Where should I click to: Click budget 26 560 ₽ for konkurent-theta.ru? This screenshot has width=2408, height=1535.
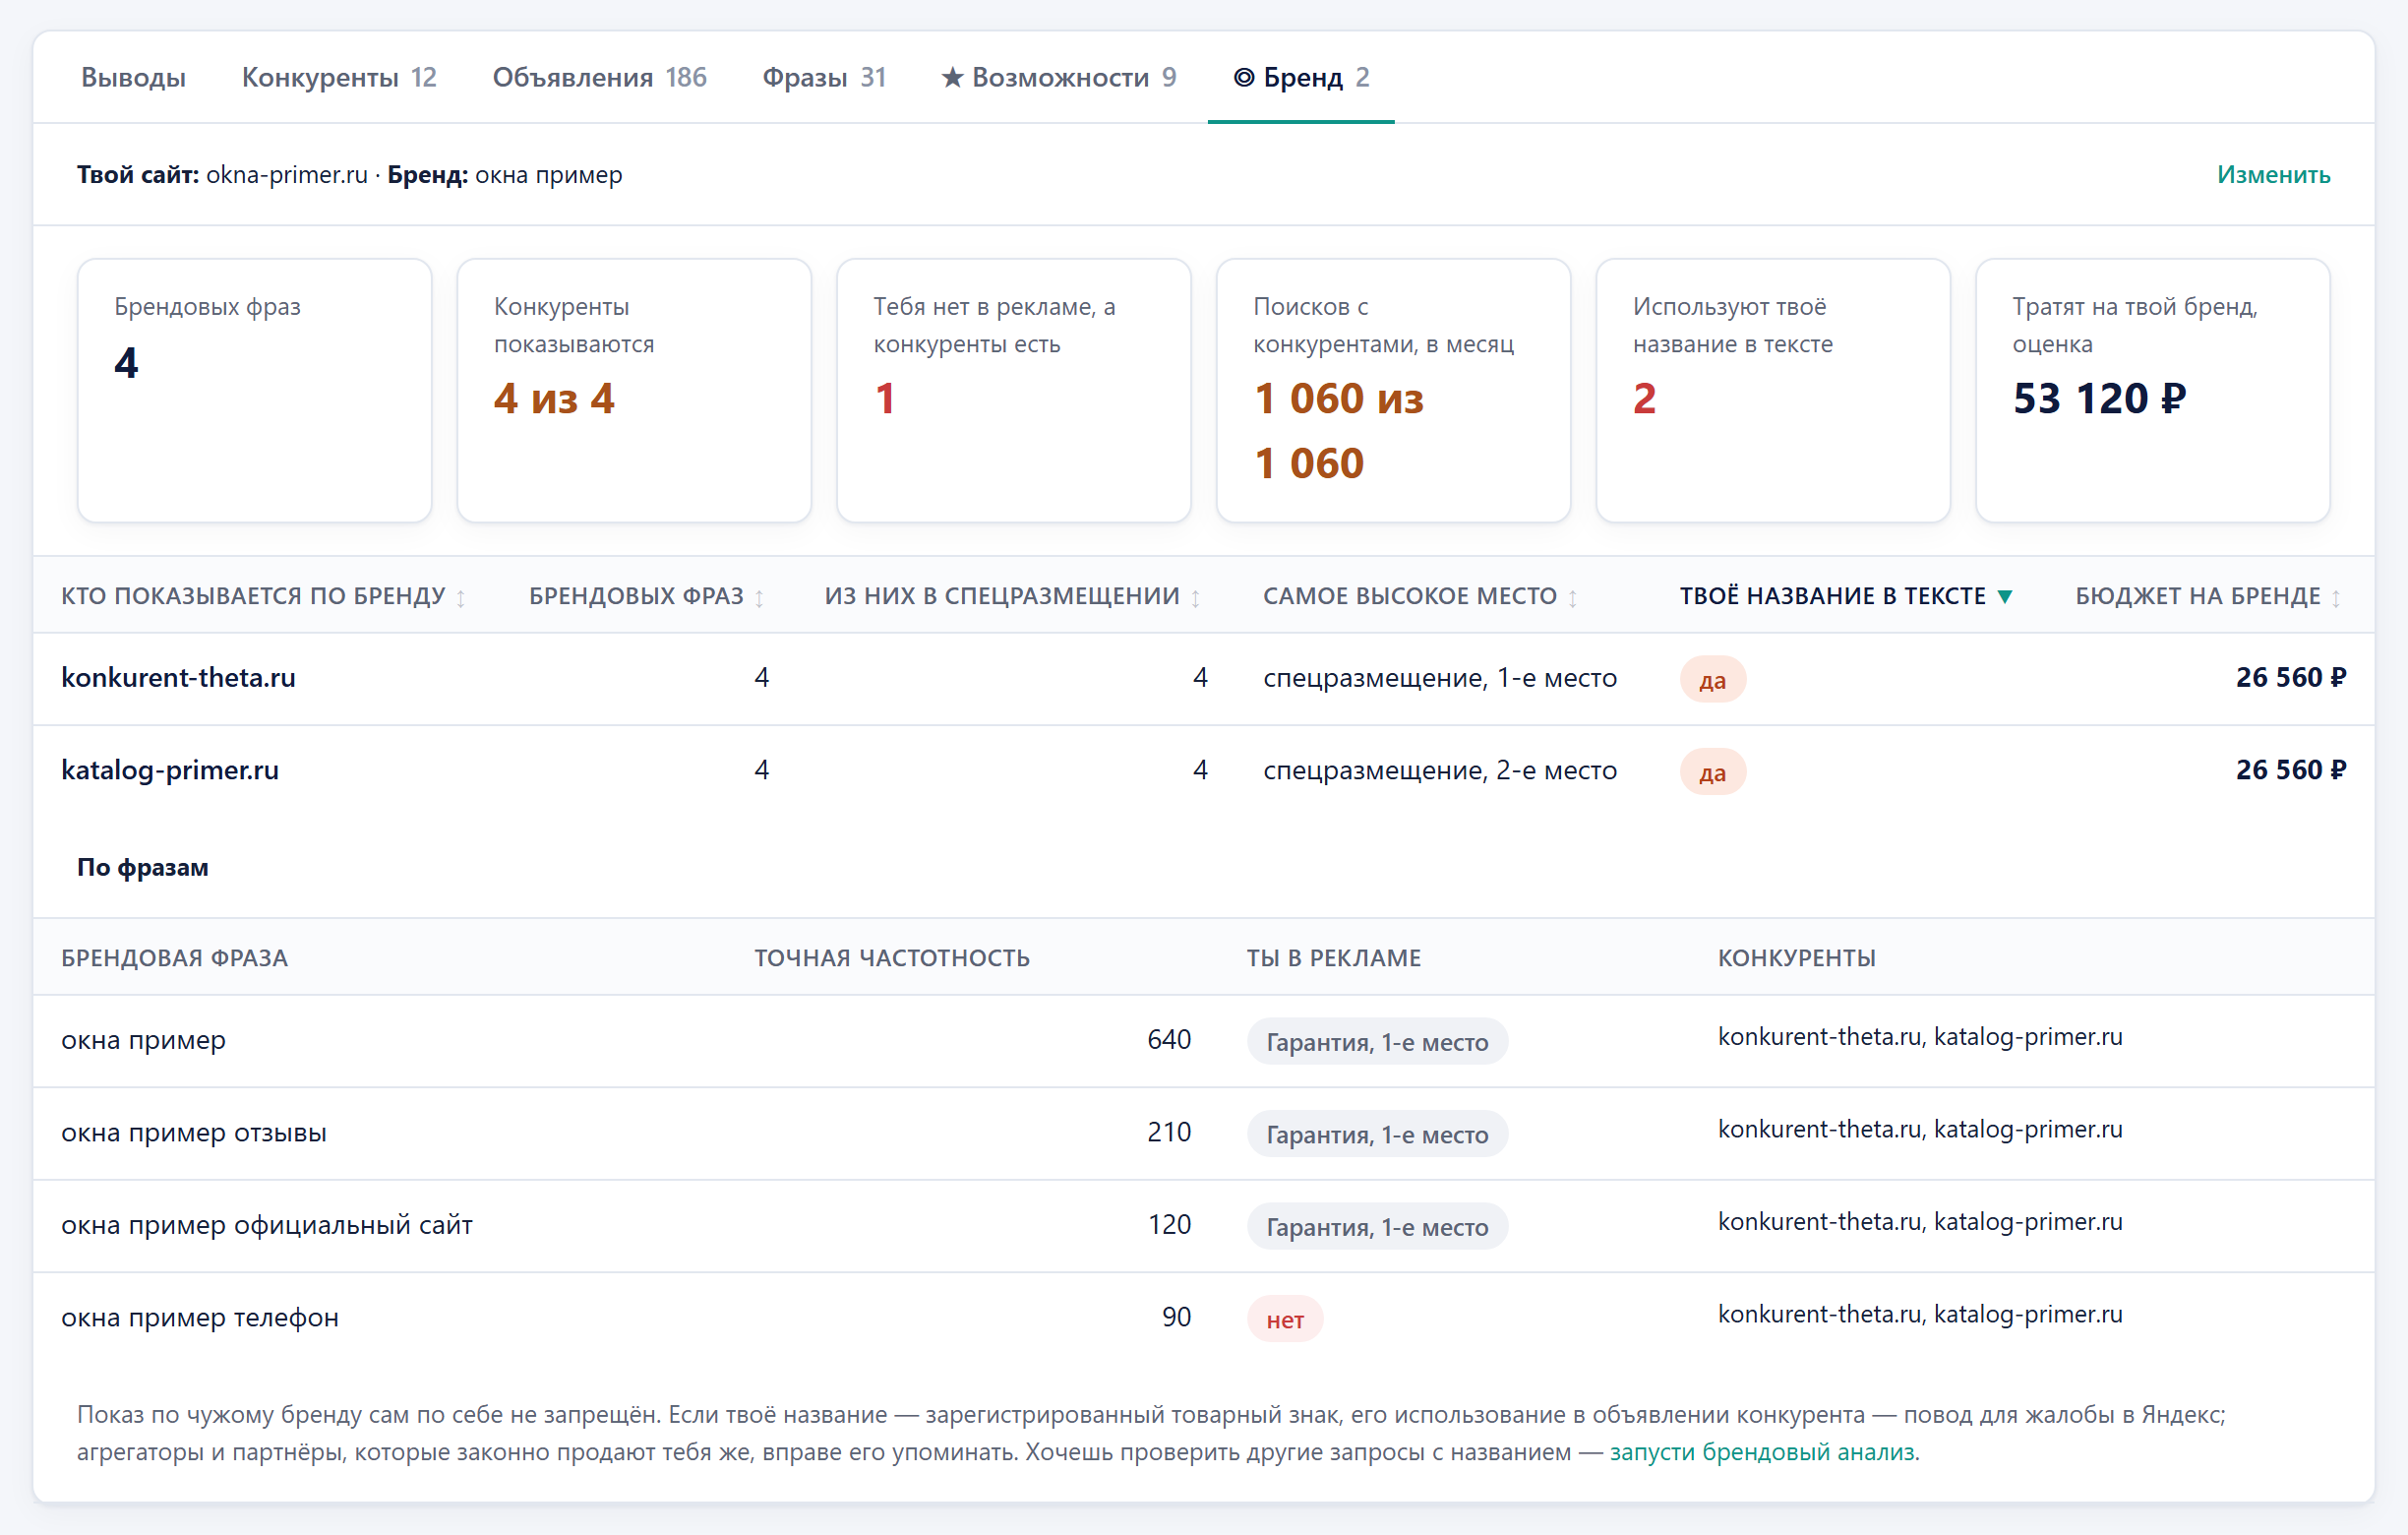pos(2290,678)
